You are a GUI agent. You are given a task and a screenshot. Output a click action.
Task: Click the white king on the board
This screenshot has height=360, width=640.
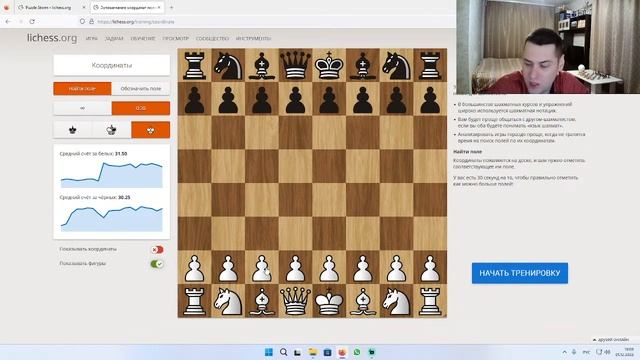click(329, 301)
